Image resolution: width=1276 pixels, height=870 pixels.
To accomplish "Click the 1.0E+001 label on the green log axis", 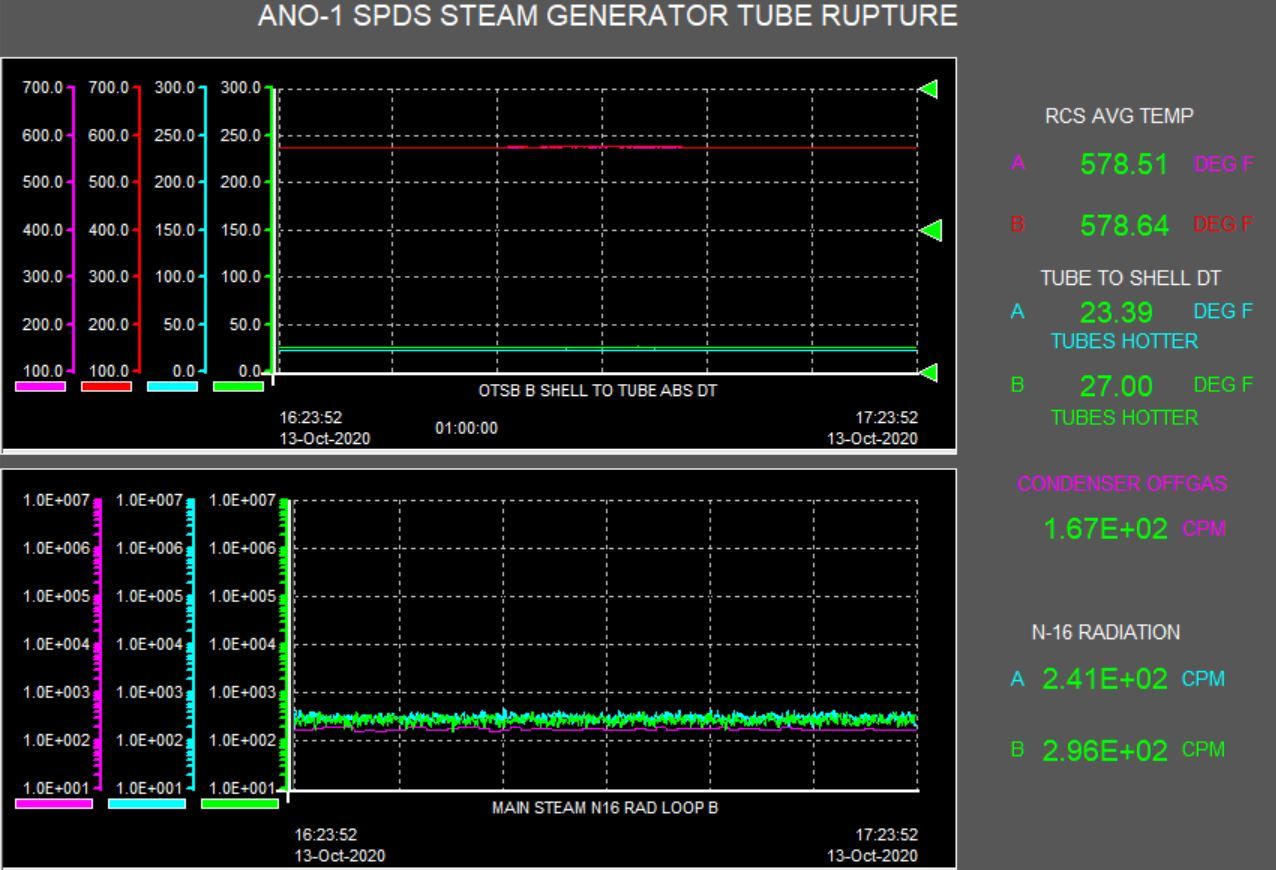I will (241, 788).
